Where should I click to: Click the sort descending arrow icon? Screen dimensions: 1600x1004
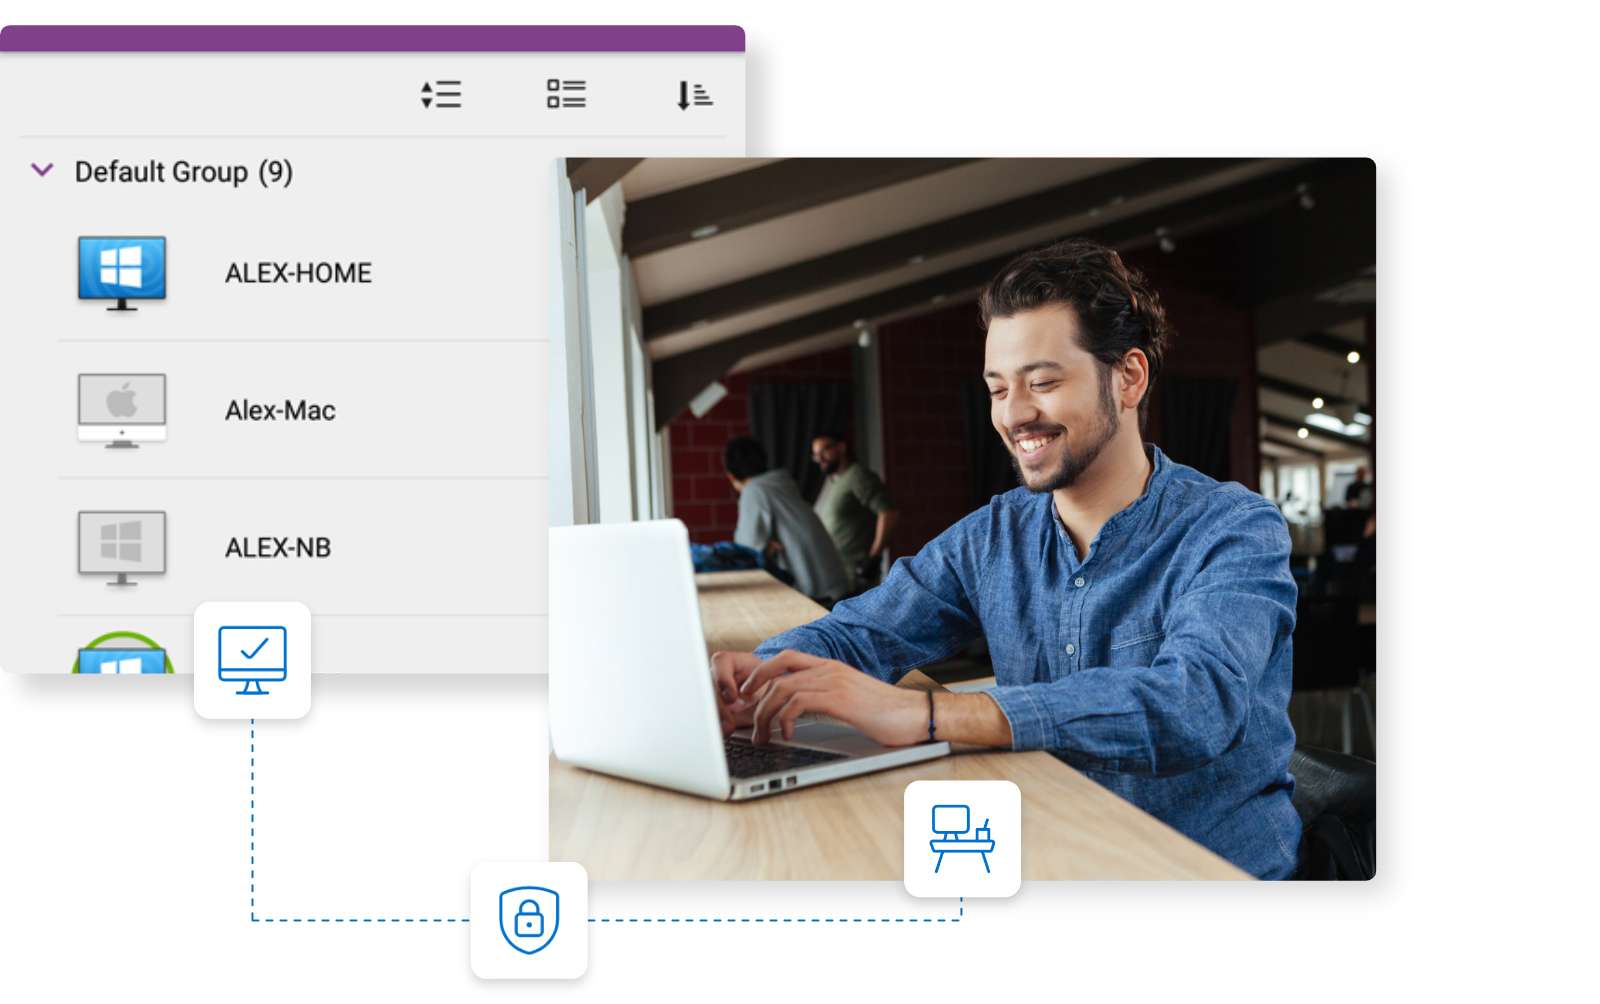[x=693, y=95]
